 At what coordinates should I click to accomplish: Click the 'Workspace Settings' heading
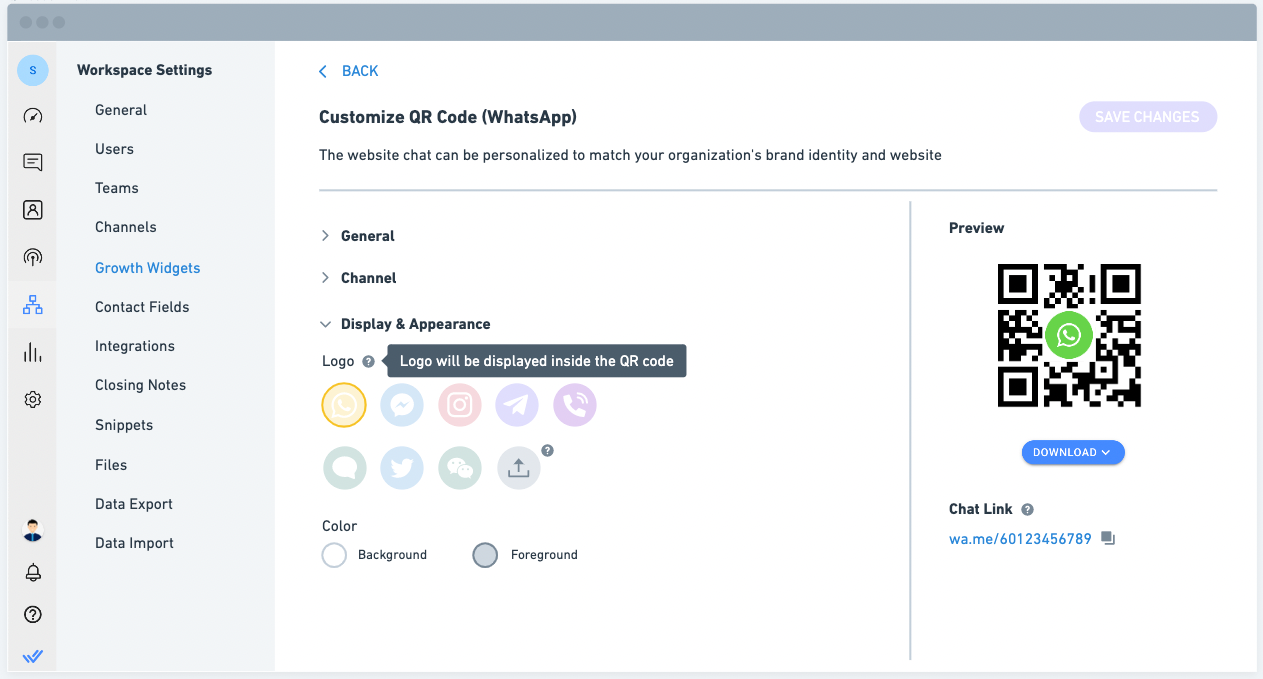(145, 70)
